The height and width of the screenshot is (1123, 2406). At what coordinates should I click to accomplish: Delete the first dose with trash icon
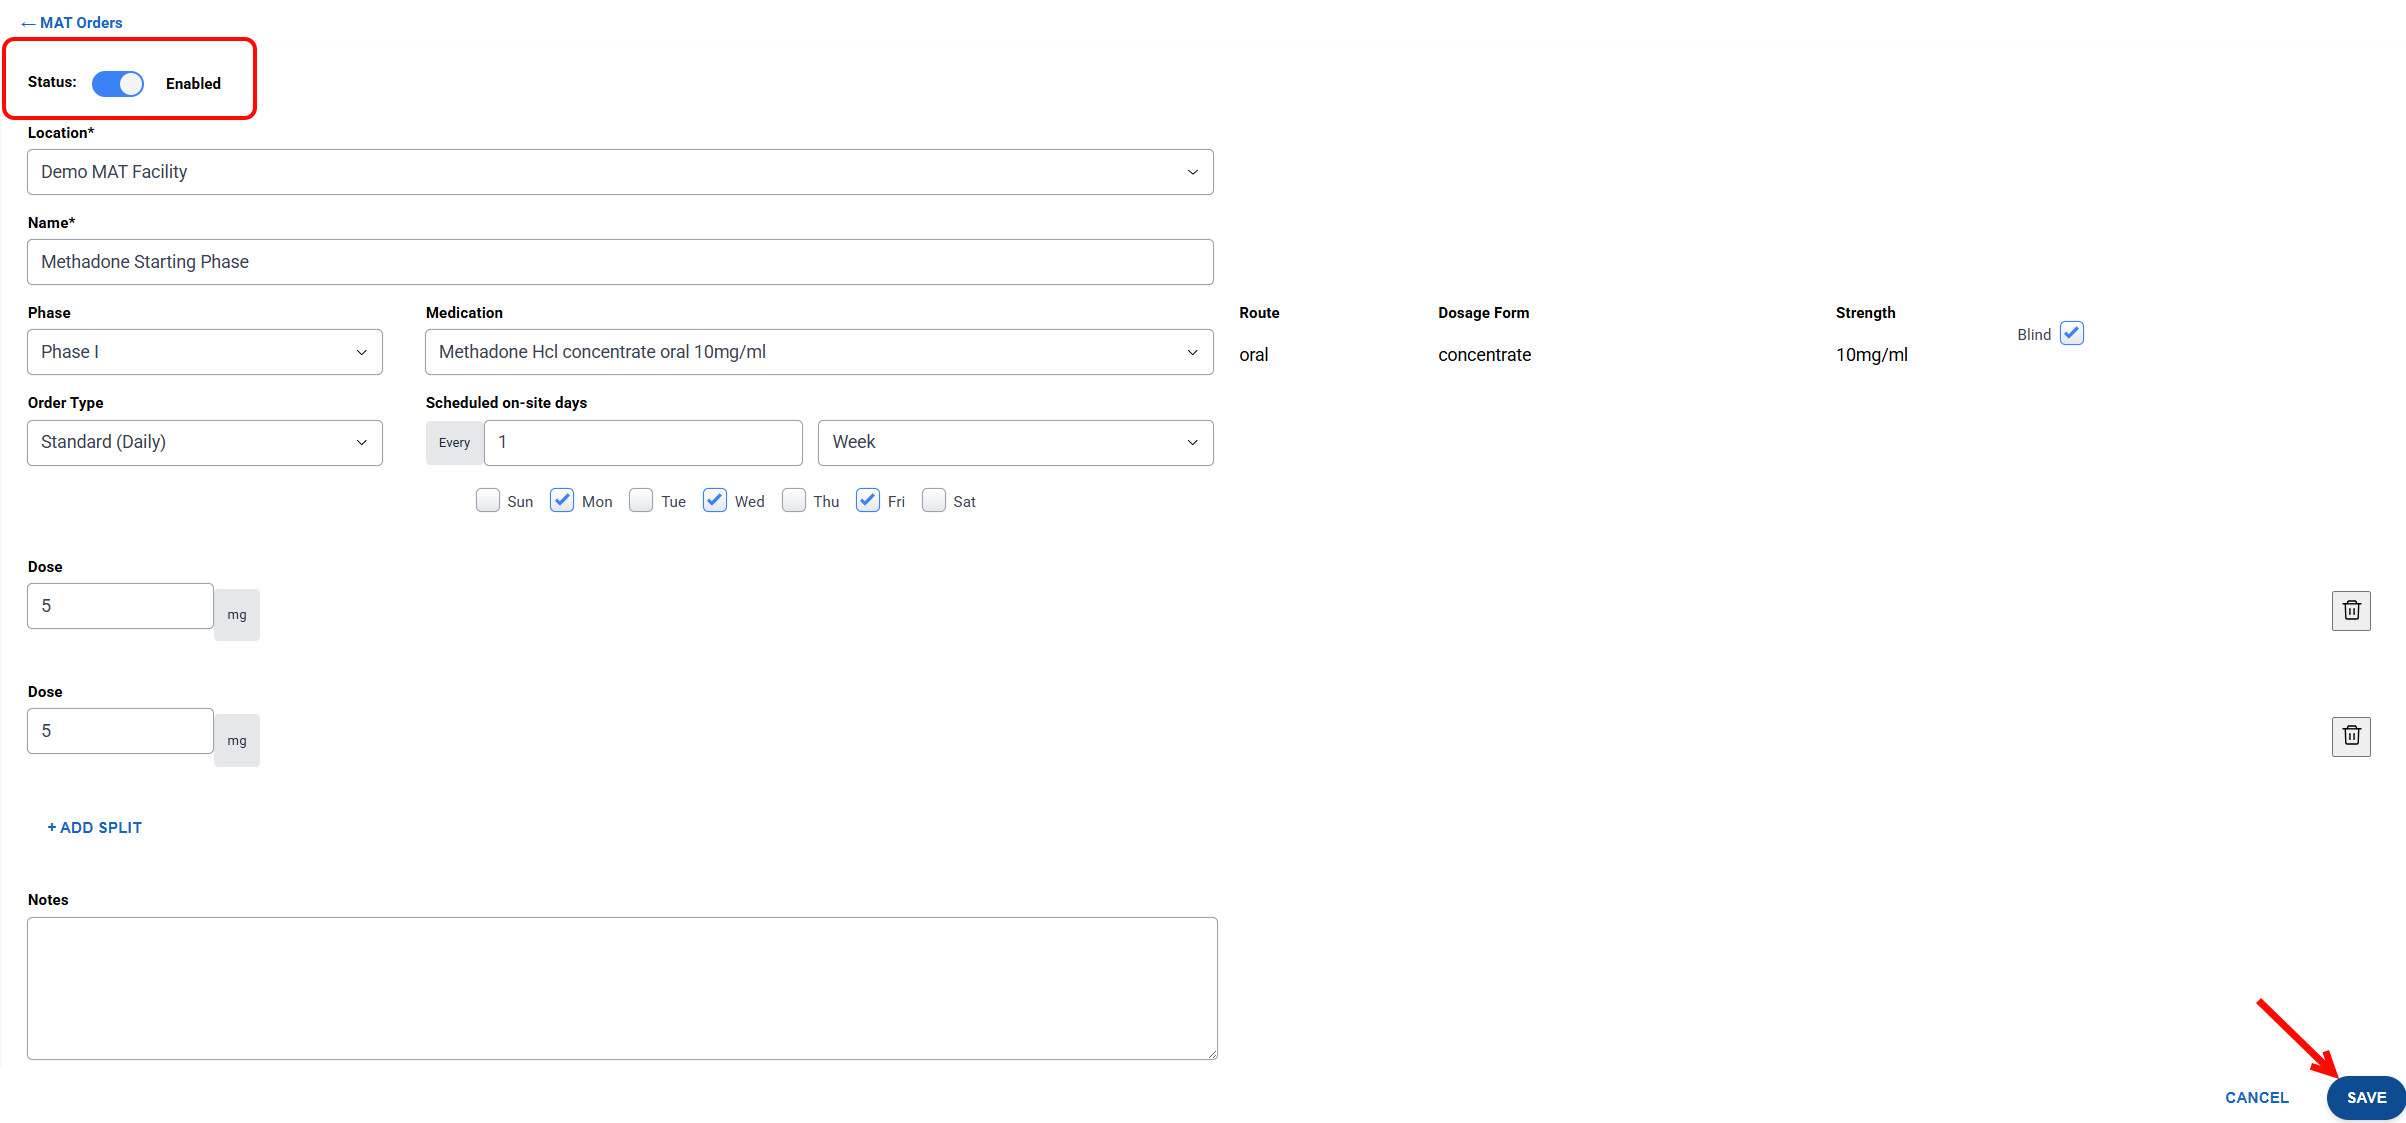pyautogui.click(x=2351, y=610)
